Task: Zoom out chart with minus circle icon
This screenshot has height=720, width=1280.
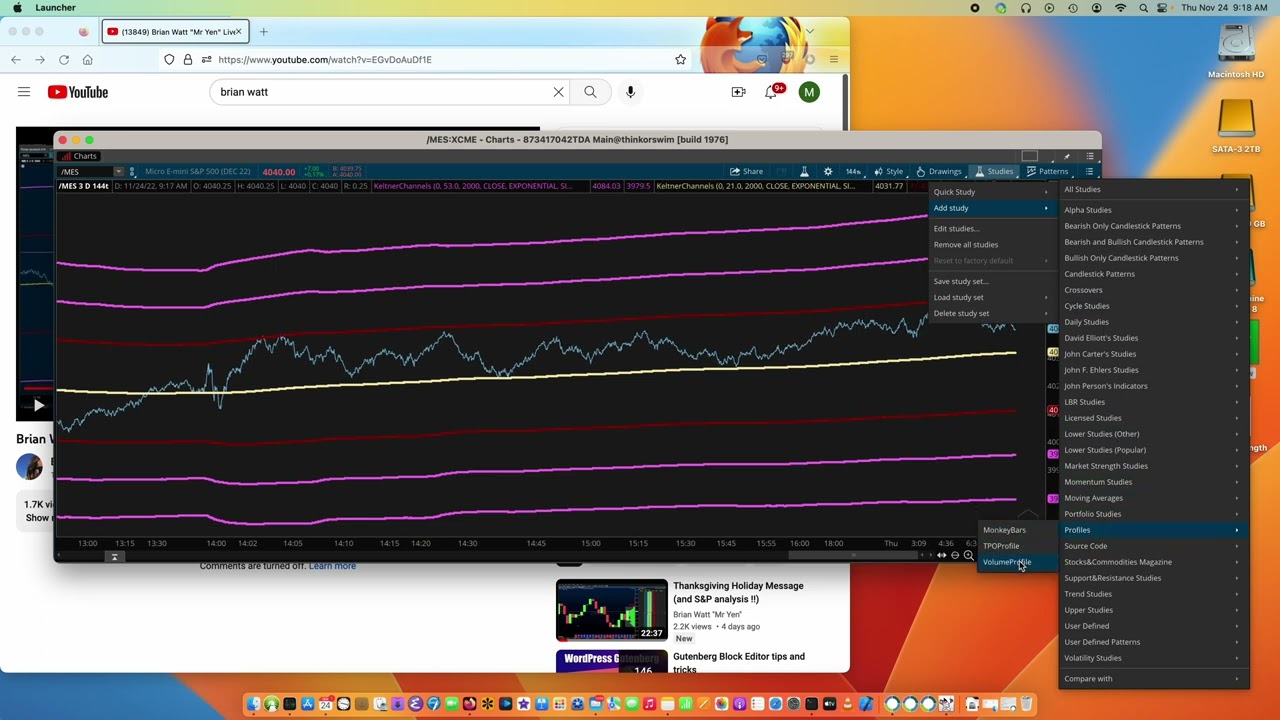Action: tap(955, 555)
